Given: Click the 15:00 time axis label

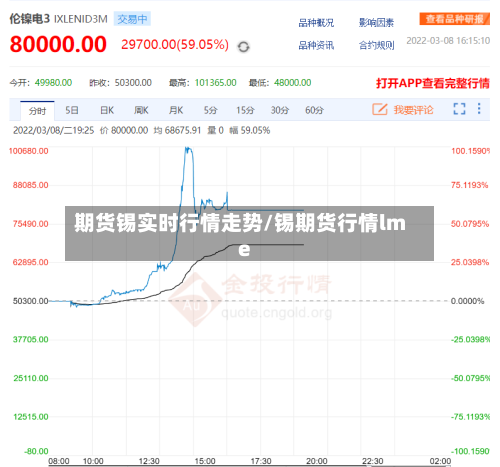Looking at the screenshot, I should pos(205,461).
